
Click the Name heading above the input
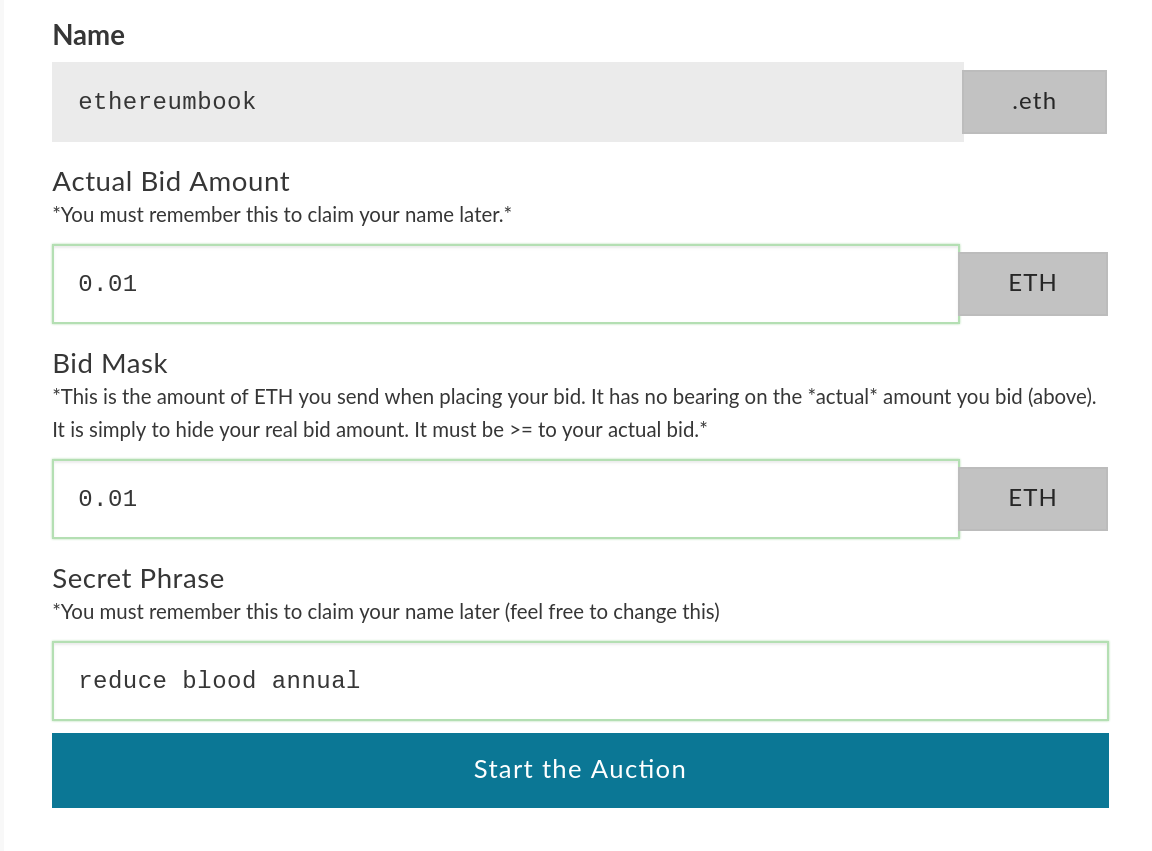point(88,34)
